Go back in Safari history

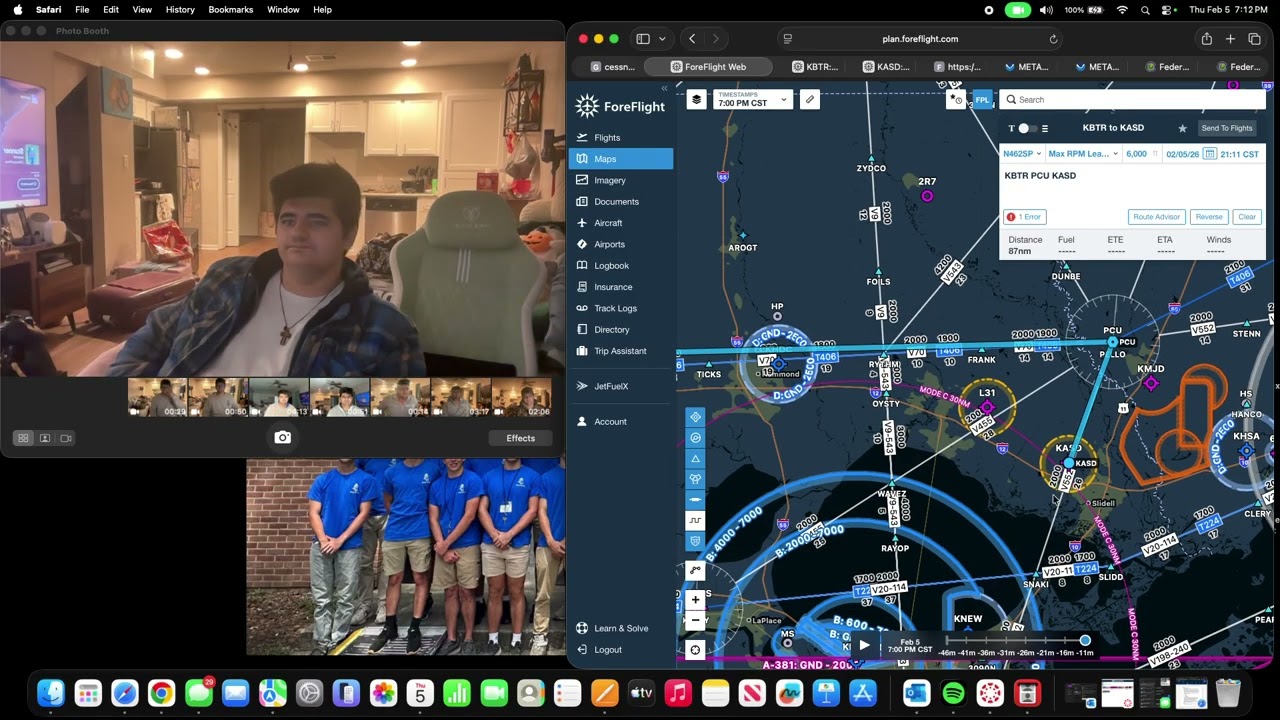[692, 39]
